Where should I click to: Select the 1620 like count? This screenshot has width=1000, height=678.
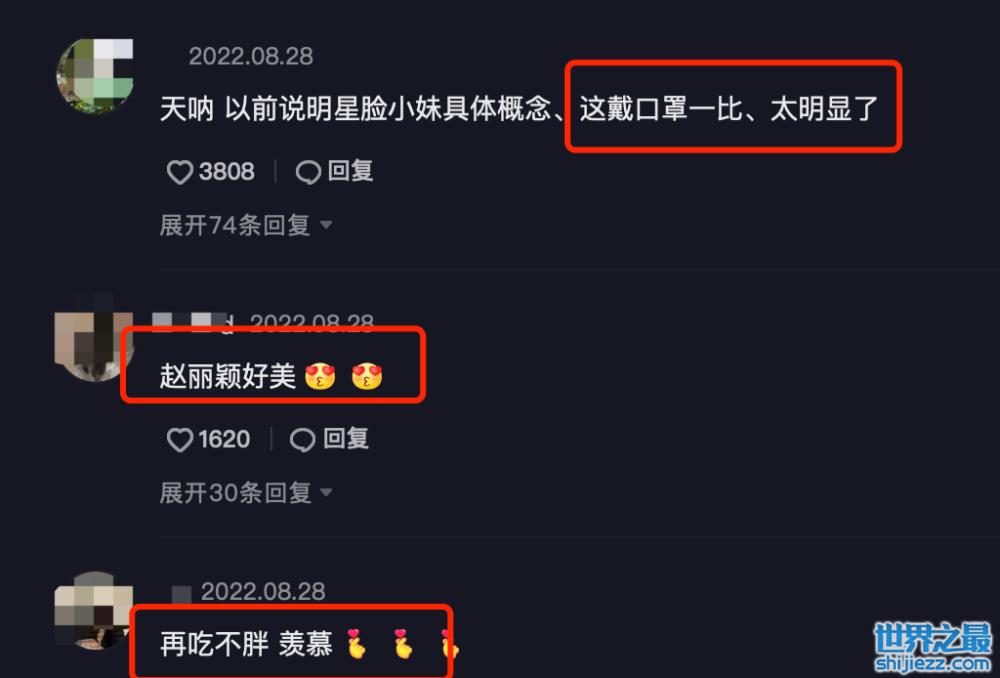tap(224, 439)
